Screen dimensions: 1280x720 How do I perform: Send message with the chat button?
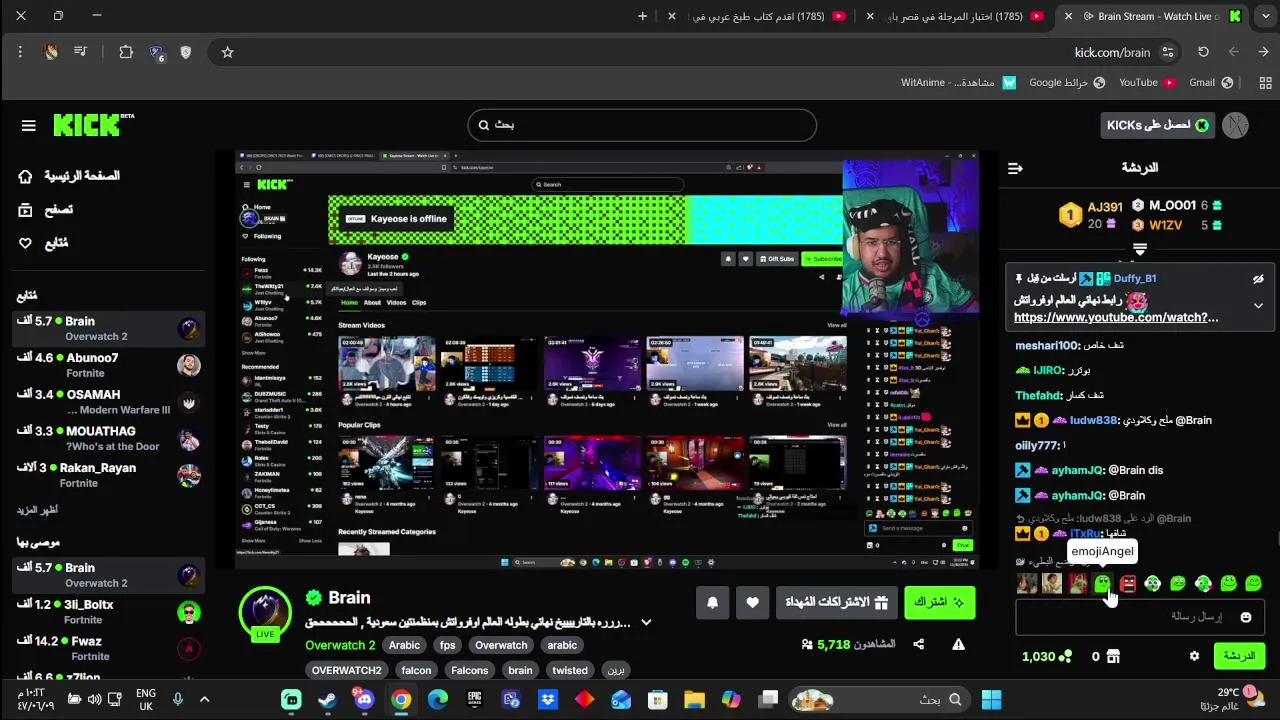(x=1239, y=656)
